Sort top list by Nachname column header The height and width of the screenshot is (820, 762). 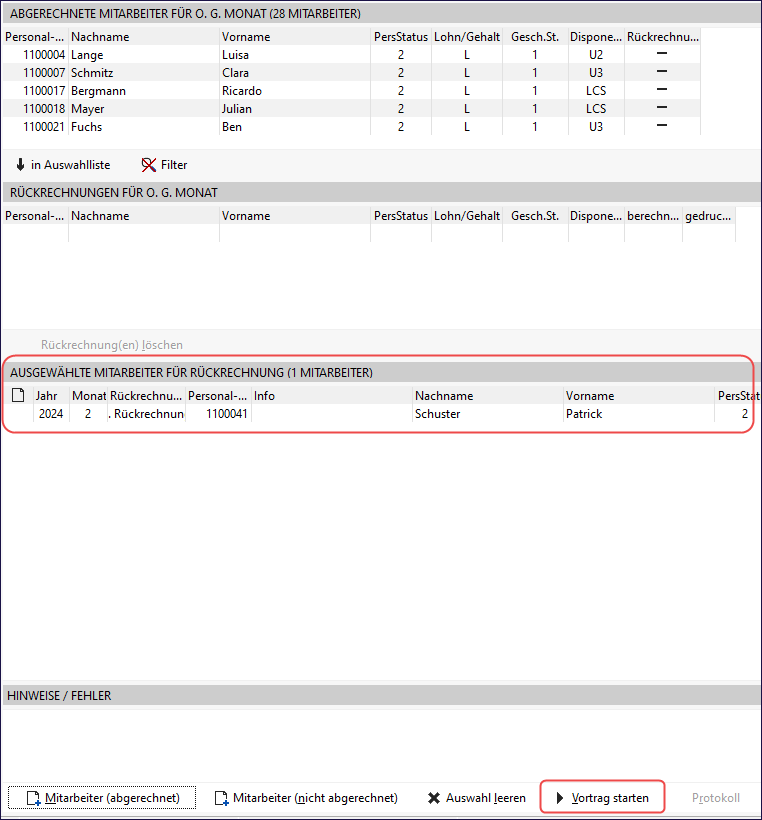[x=144, y=37]
